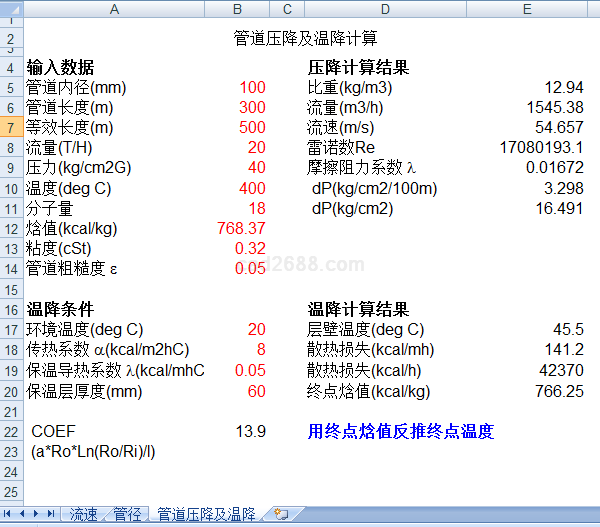Screen dimensions: 600x527
Task: Switch to the 流速 sheet tab
Action: (x=83, y=514)
